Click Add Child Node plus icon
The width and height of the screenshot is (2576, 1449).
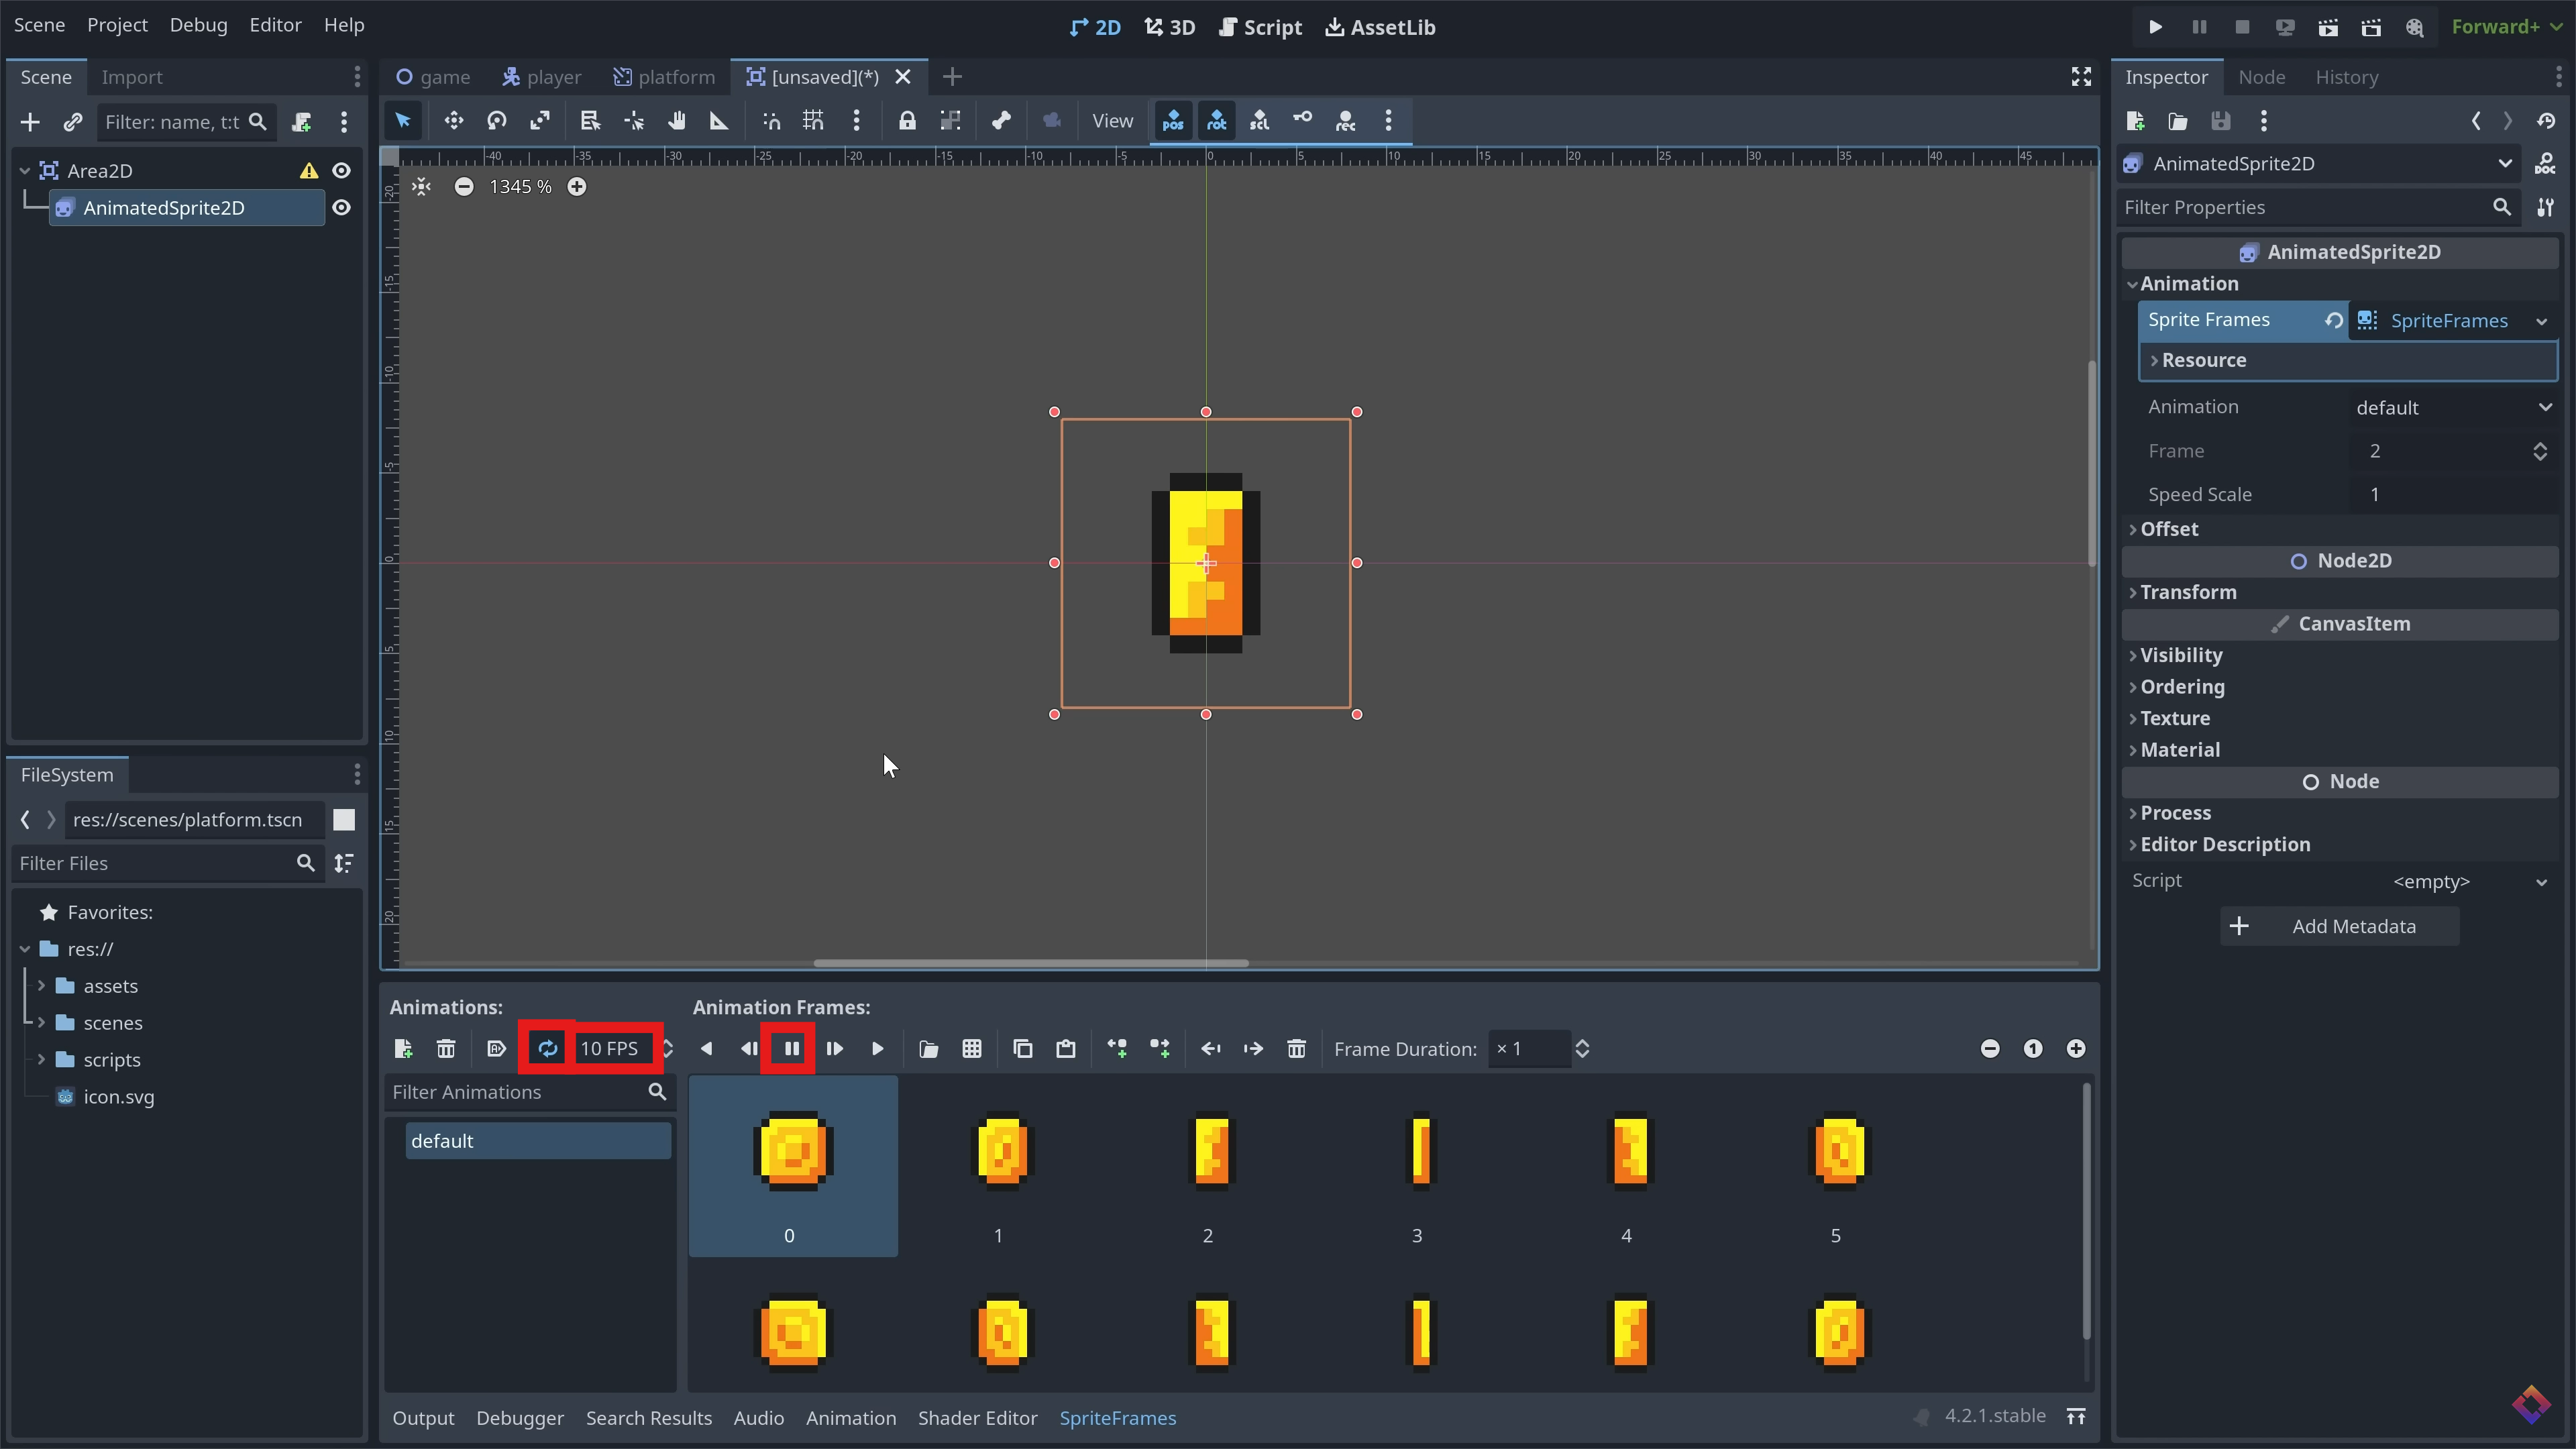click(30, 122)
